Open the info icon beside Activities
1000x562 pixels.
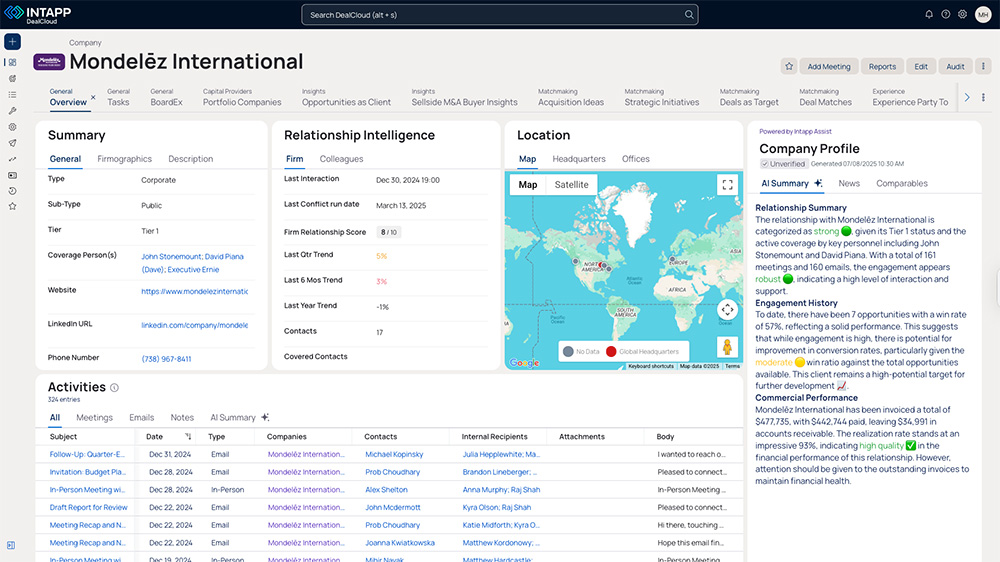[x=114, y=388]
